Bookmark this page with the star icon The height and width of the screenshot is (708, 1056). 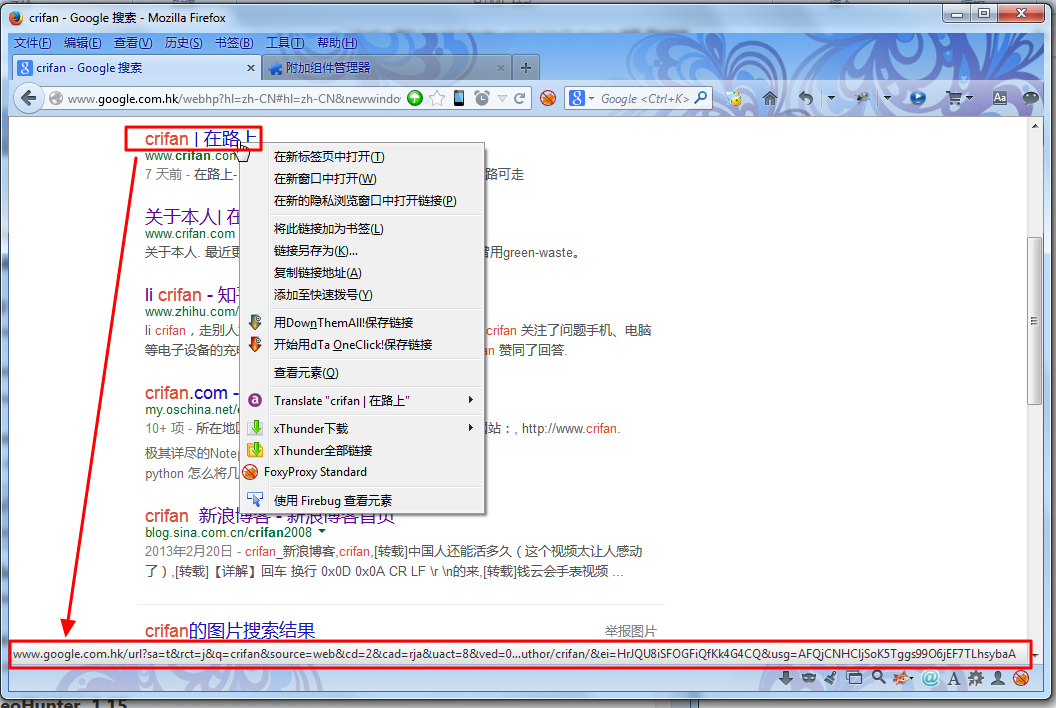coord(437,98)
